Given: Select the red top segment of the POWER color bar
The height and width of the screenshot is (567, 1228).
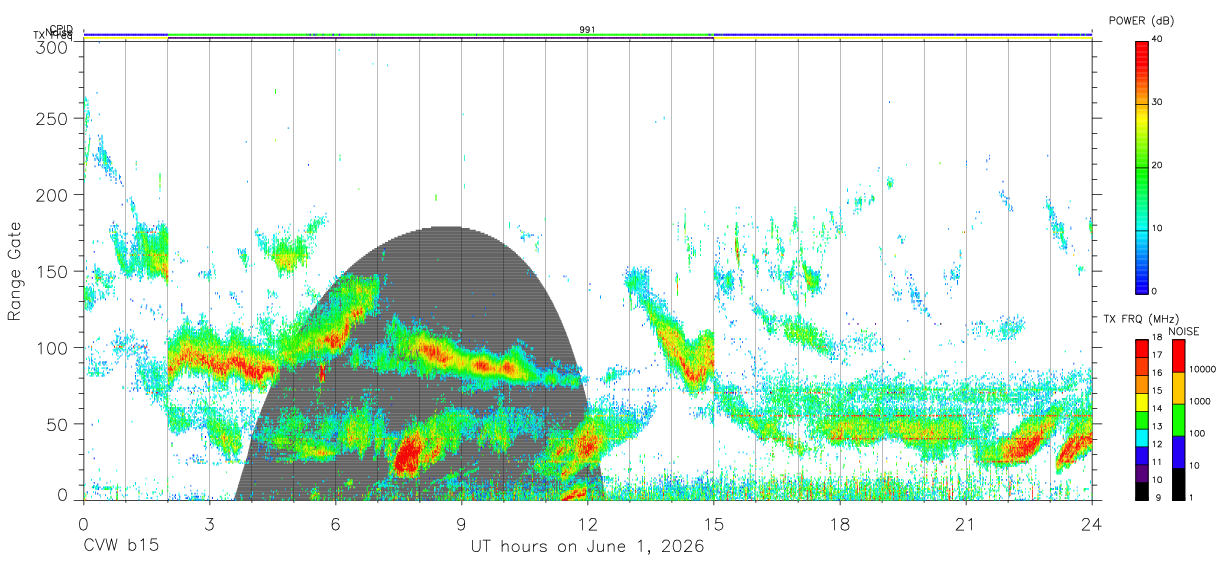Looking at the screenshot, I should click(x=1142, y=72).
